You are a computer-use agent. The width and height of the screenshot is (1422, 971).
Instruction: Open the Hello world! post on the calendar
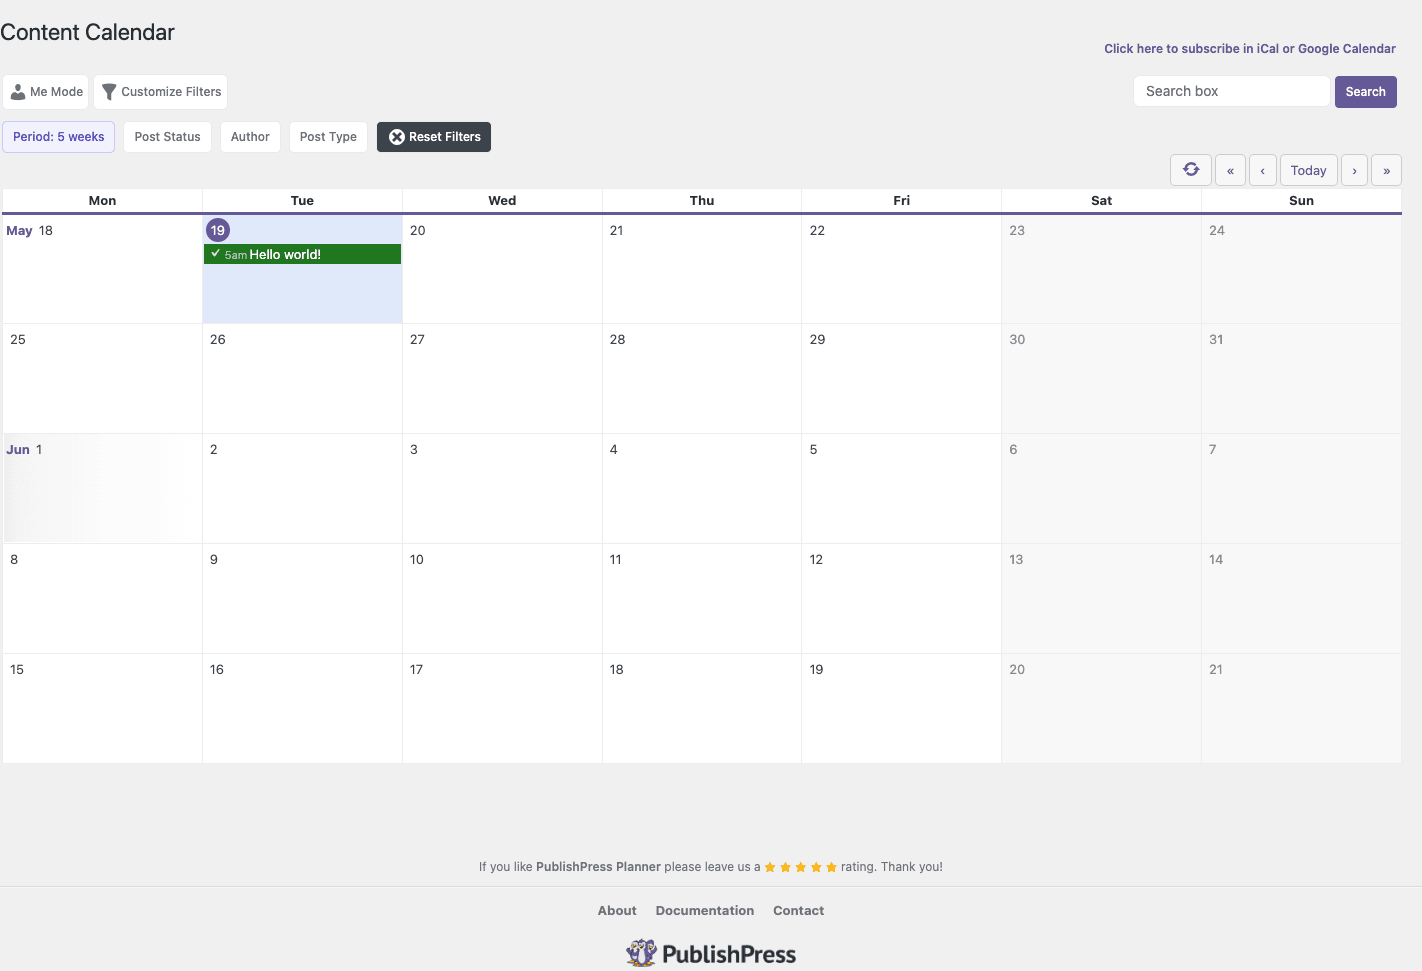[x=302, y=254]
